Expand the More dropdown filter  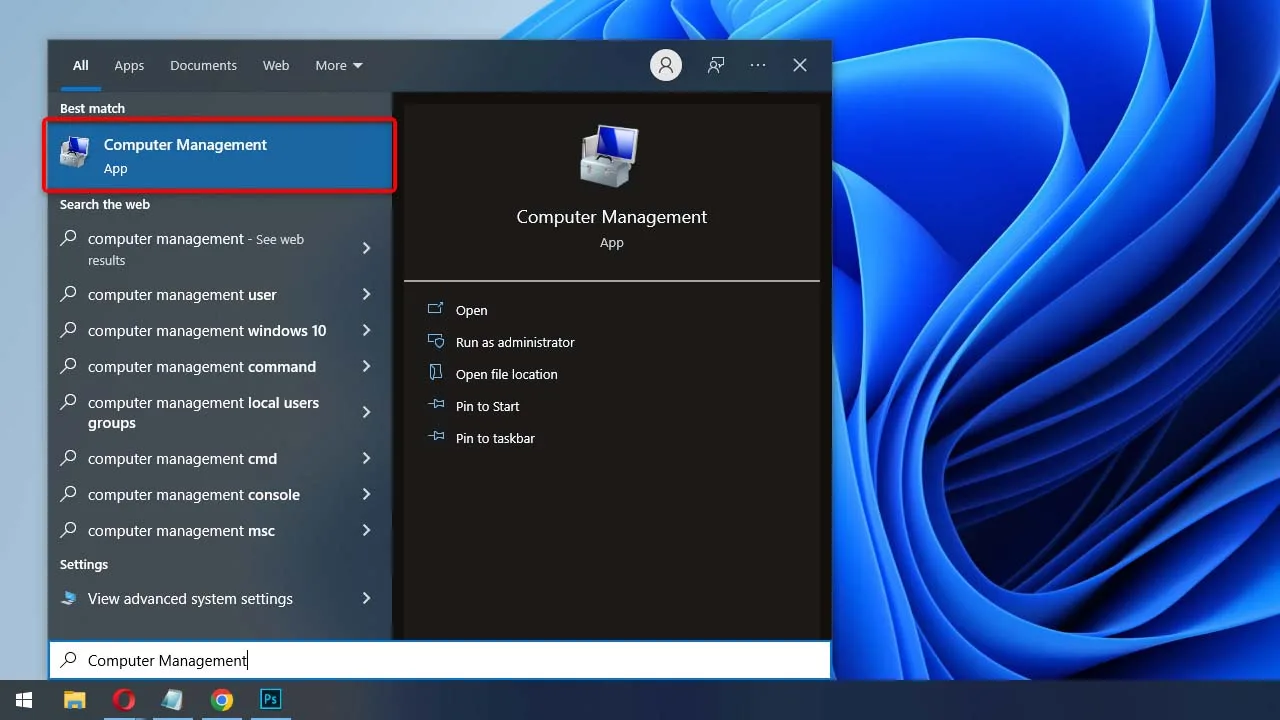tap(339, 65)
